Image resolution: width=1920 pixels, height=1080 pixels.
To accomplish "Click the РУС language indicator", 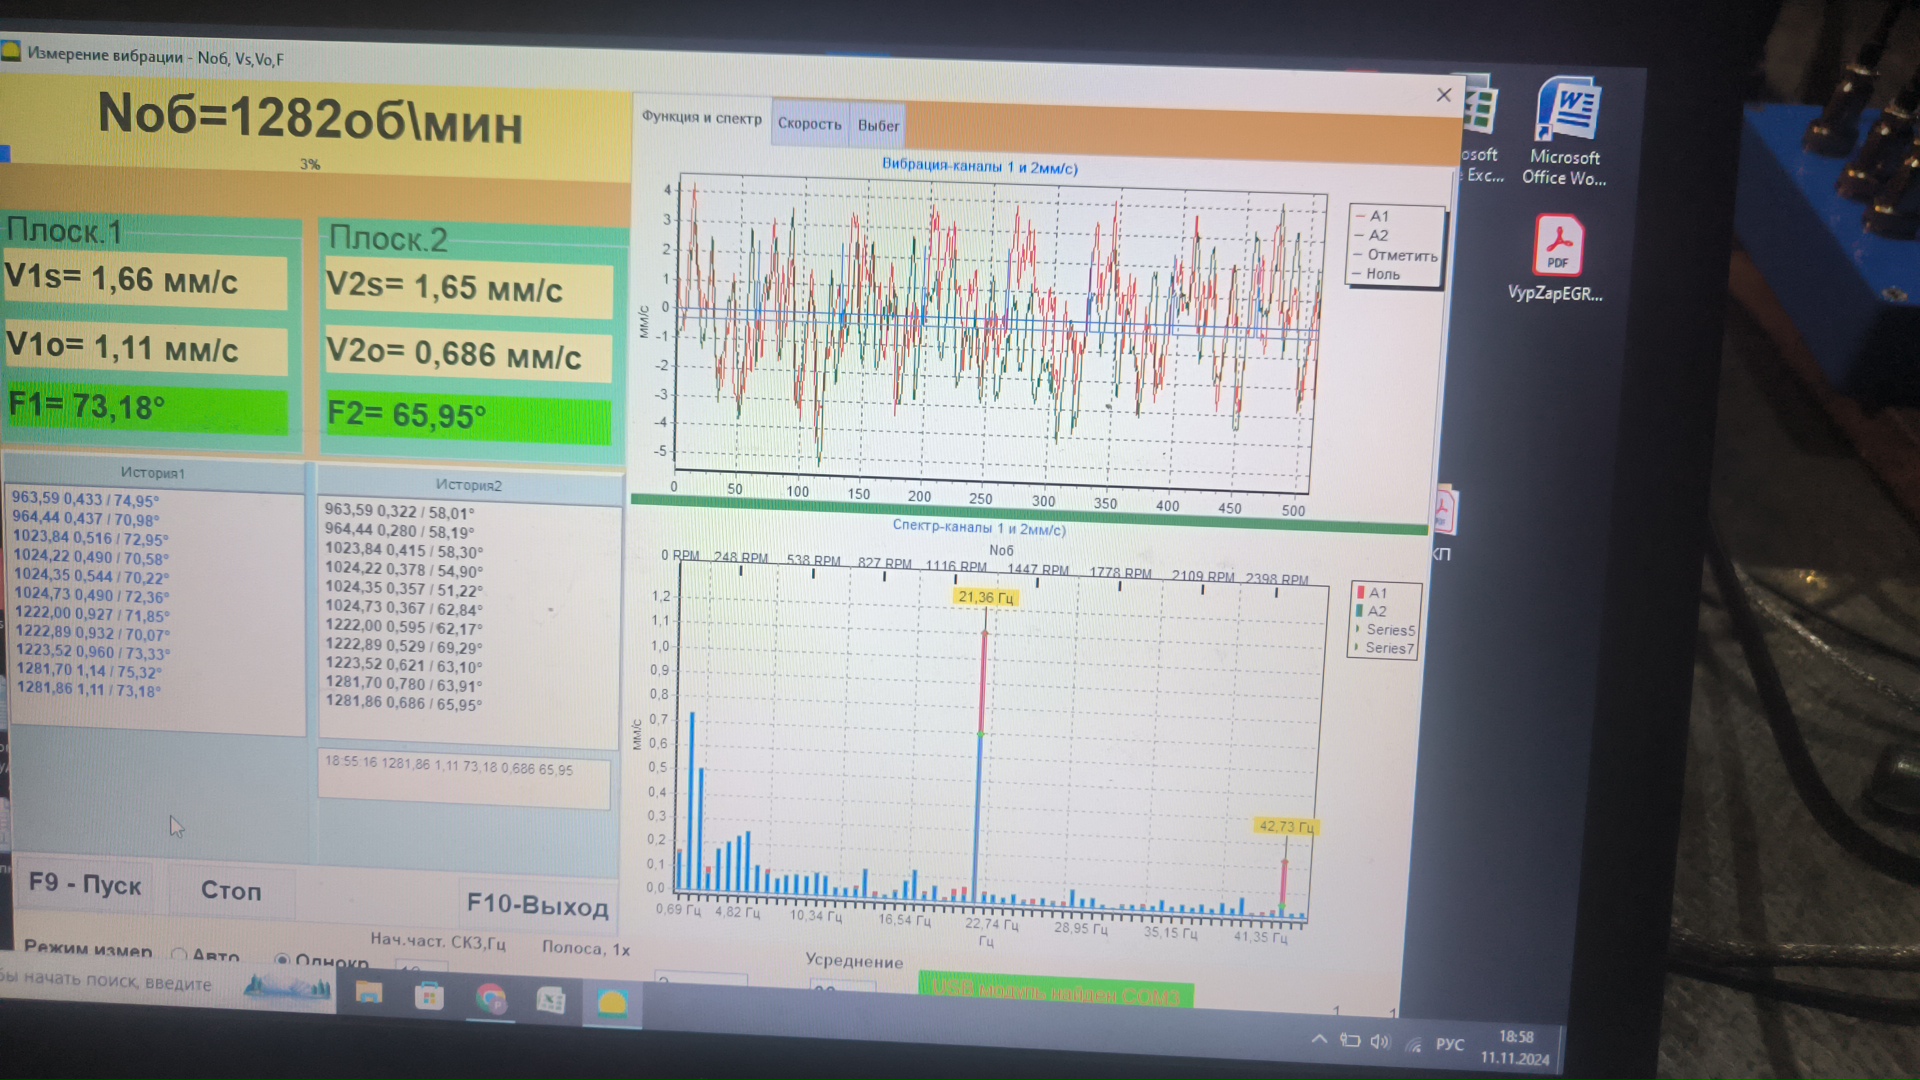I will pyautogui.click(x=1450, y=1045).
